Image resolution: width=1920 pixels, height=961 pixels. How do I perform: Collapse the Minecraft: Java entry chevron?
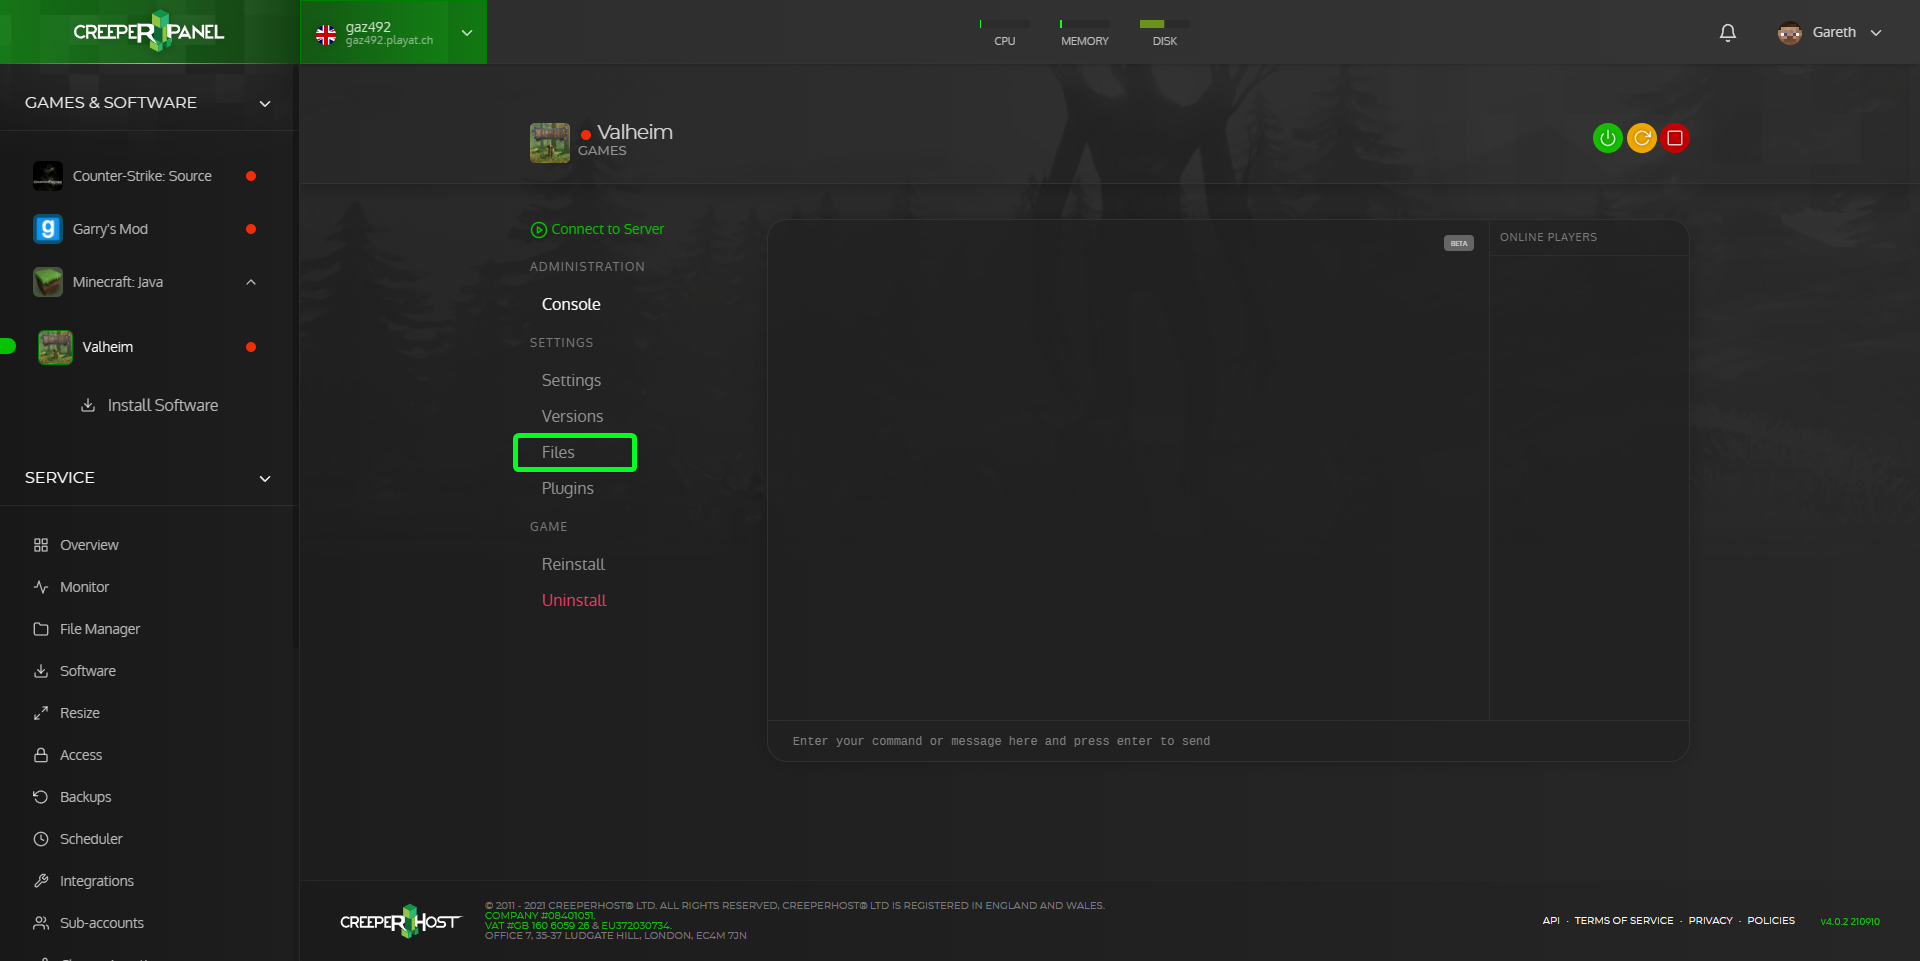coord(251,282)
